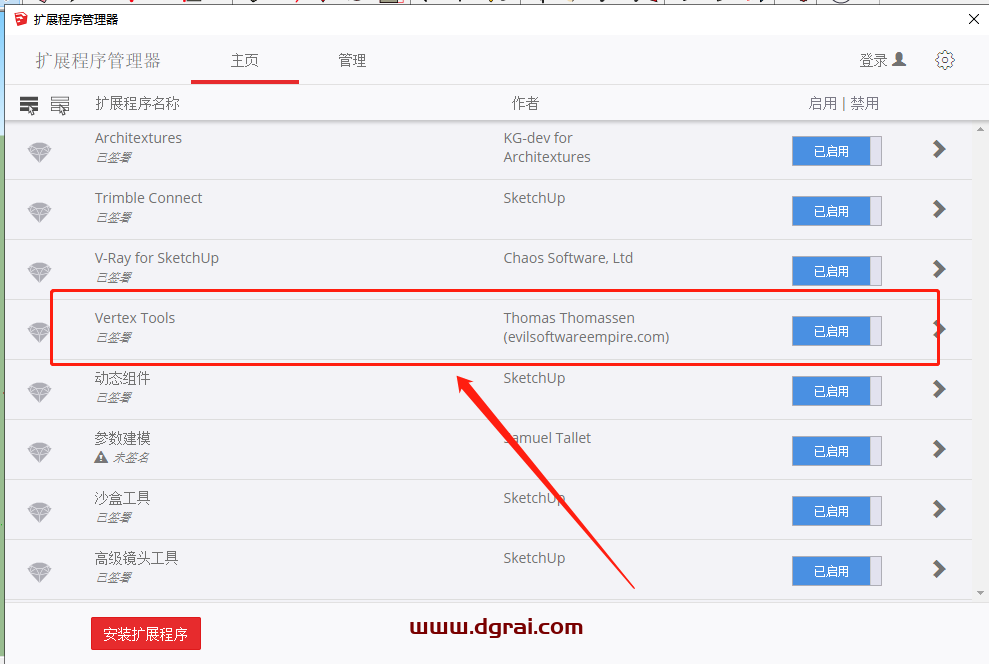This screenshot has width=989, height=664.
Task: Click the unsigned warning triangle under 参数建模
Action: tap(101, 457)
